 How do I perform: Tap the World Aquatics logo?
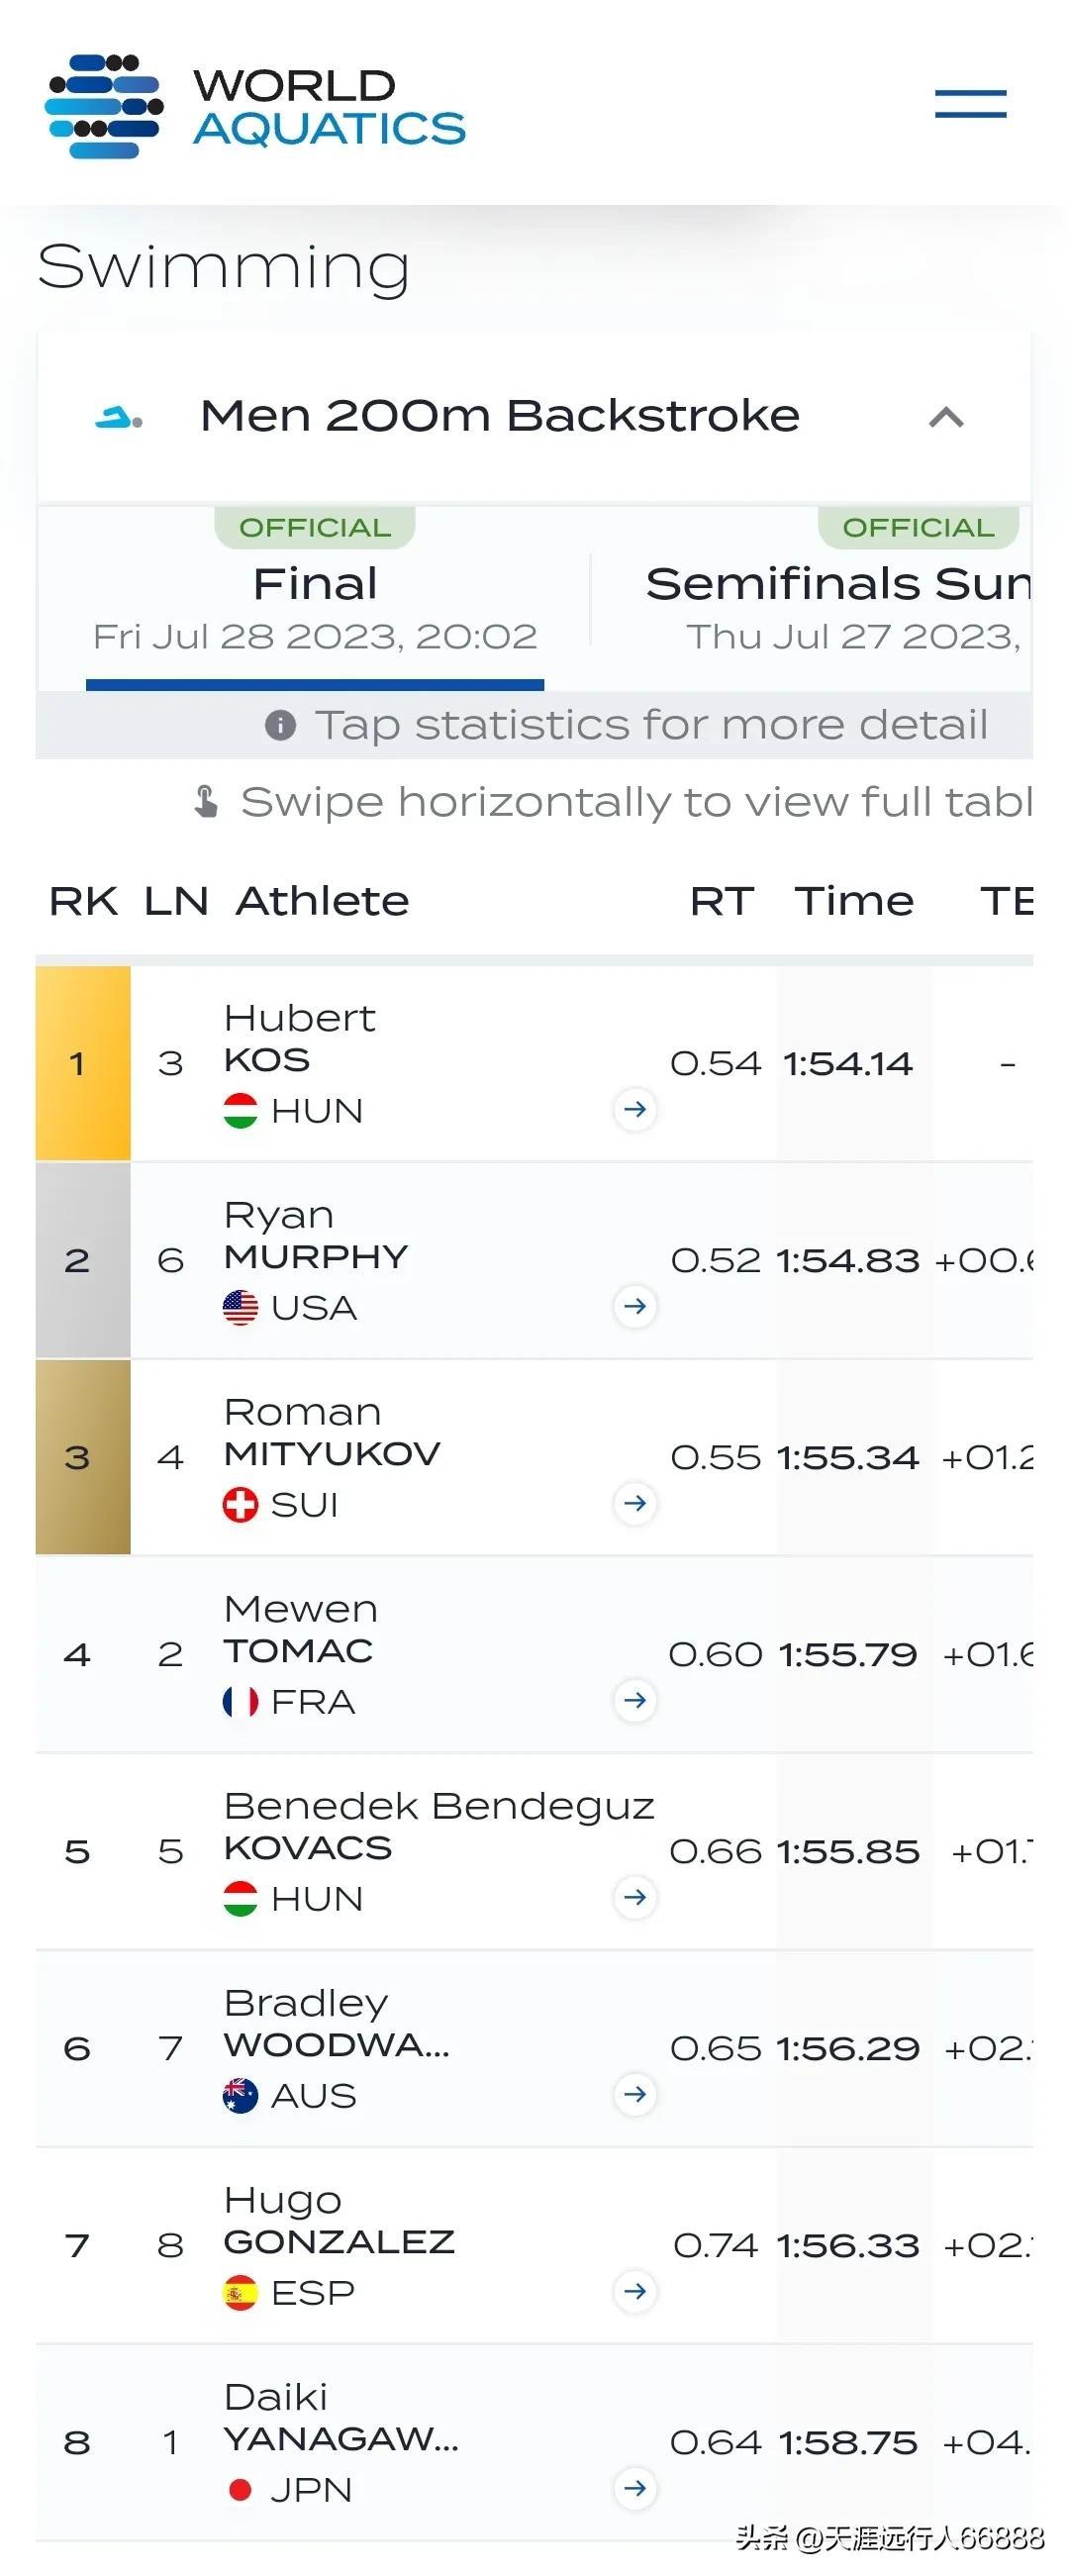(256, 106)
